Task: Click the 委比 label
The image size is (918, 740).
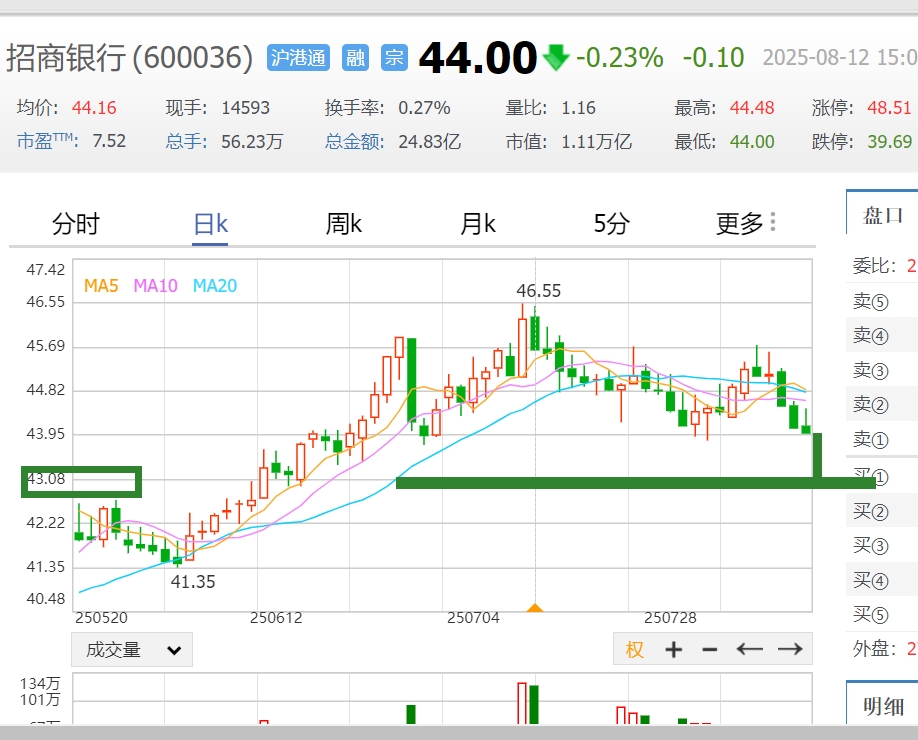Action: (x=875, y=266)
